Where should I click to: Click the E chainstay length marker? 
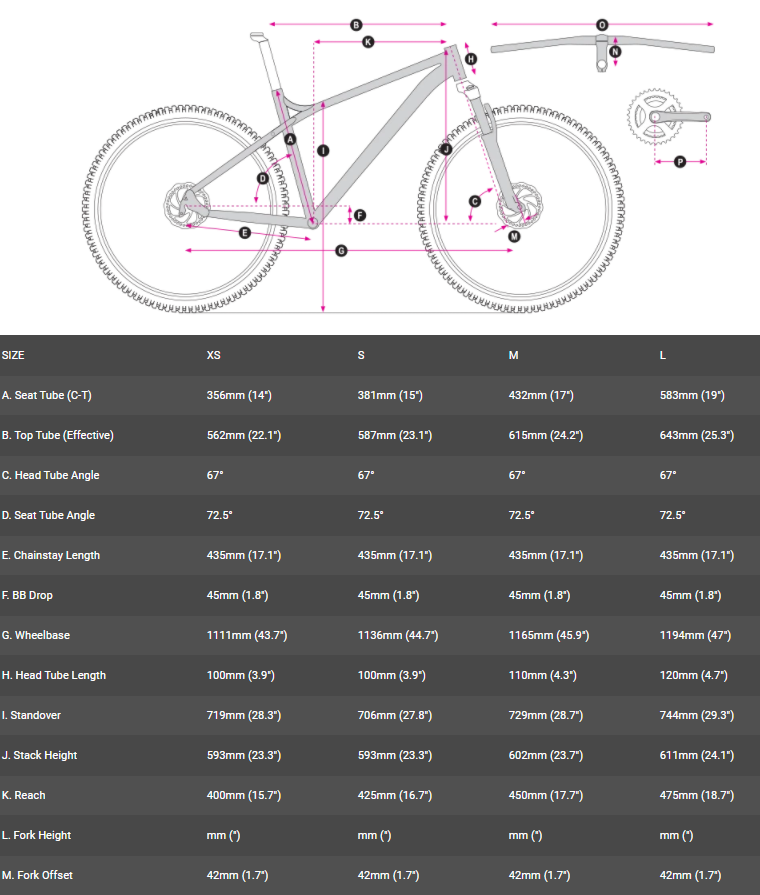pos(245,233)
